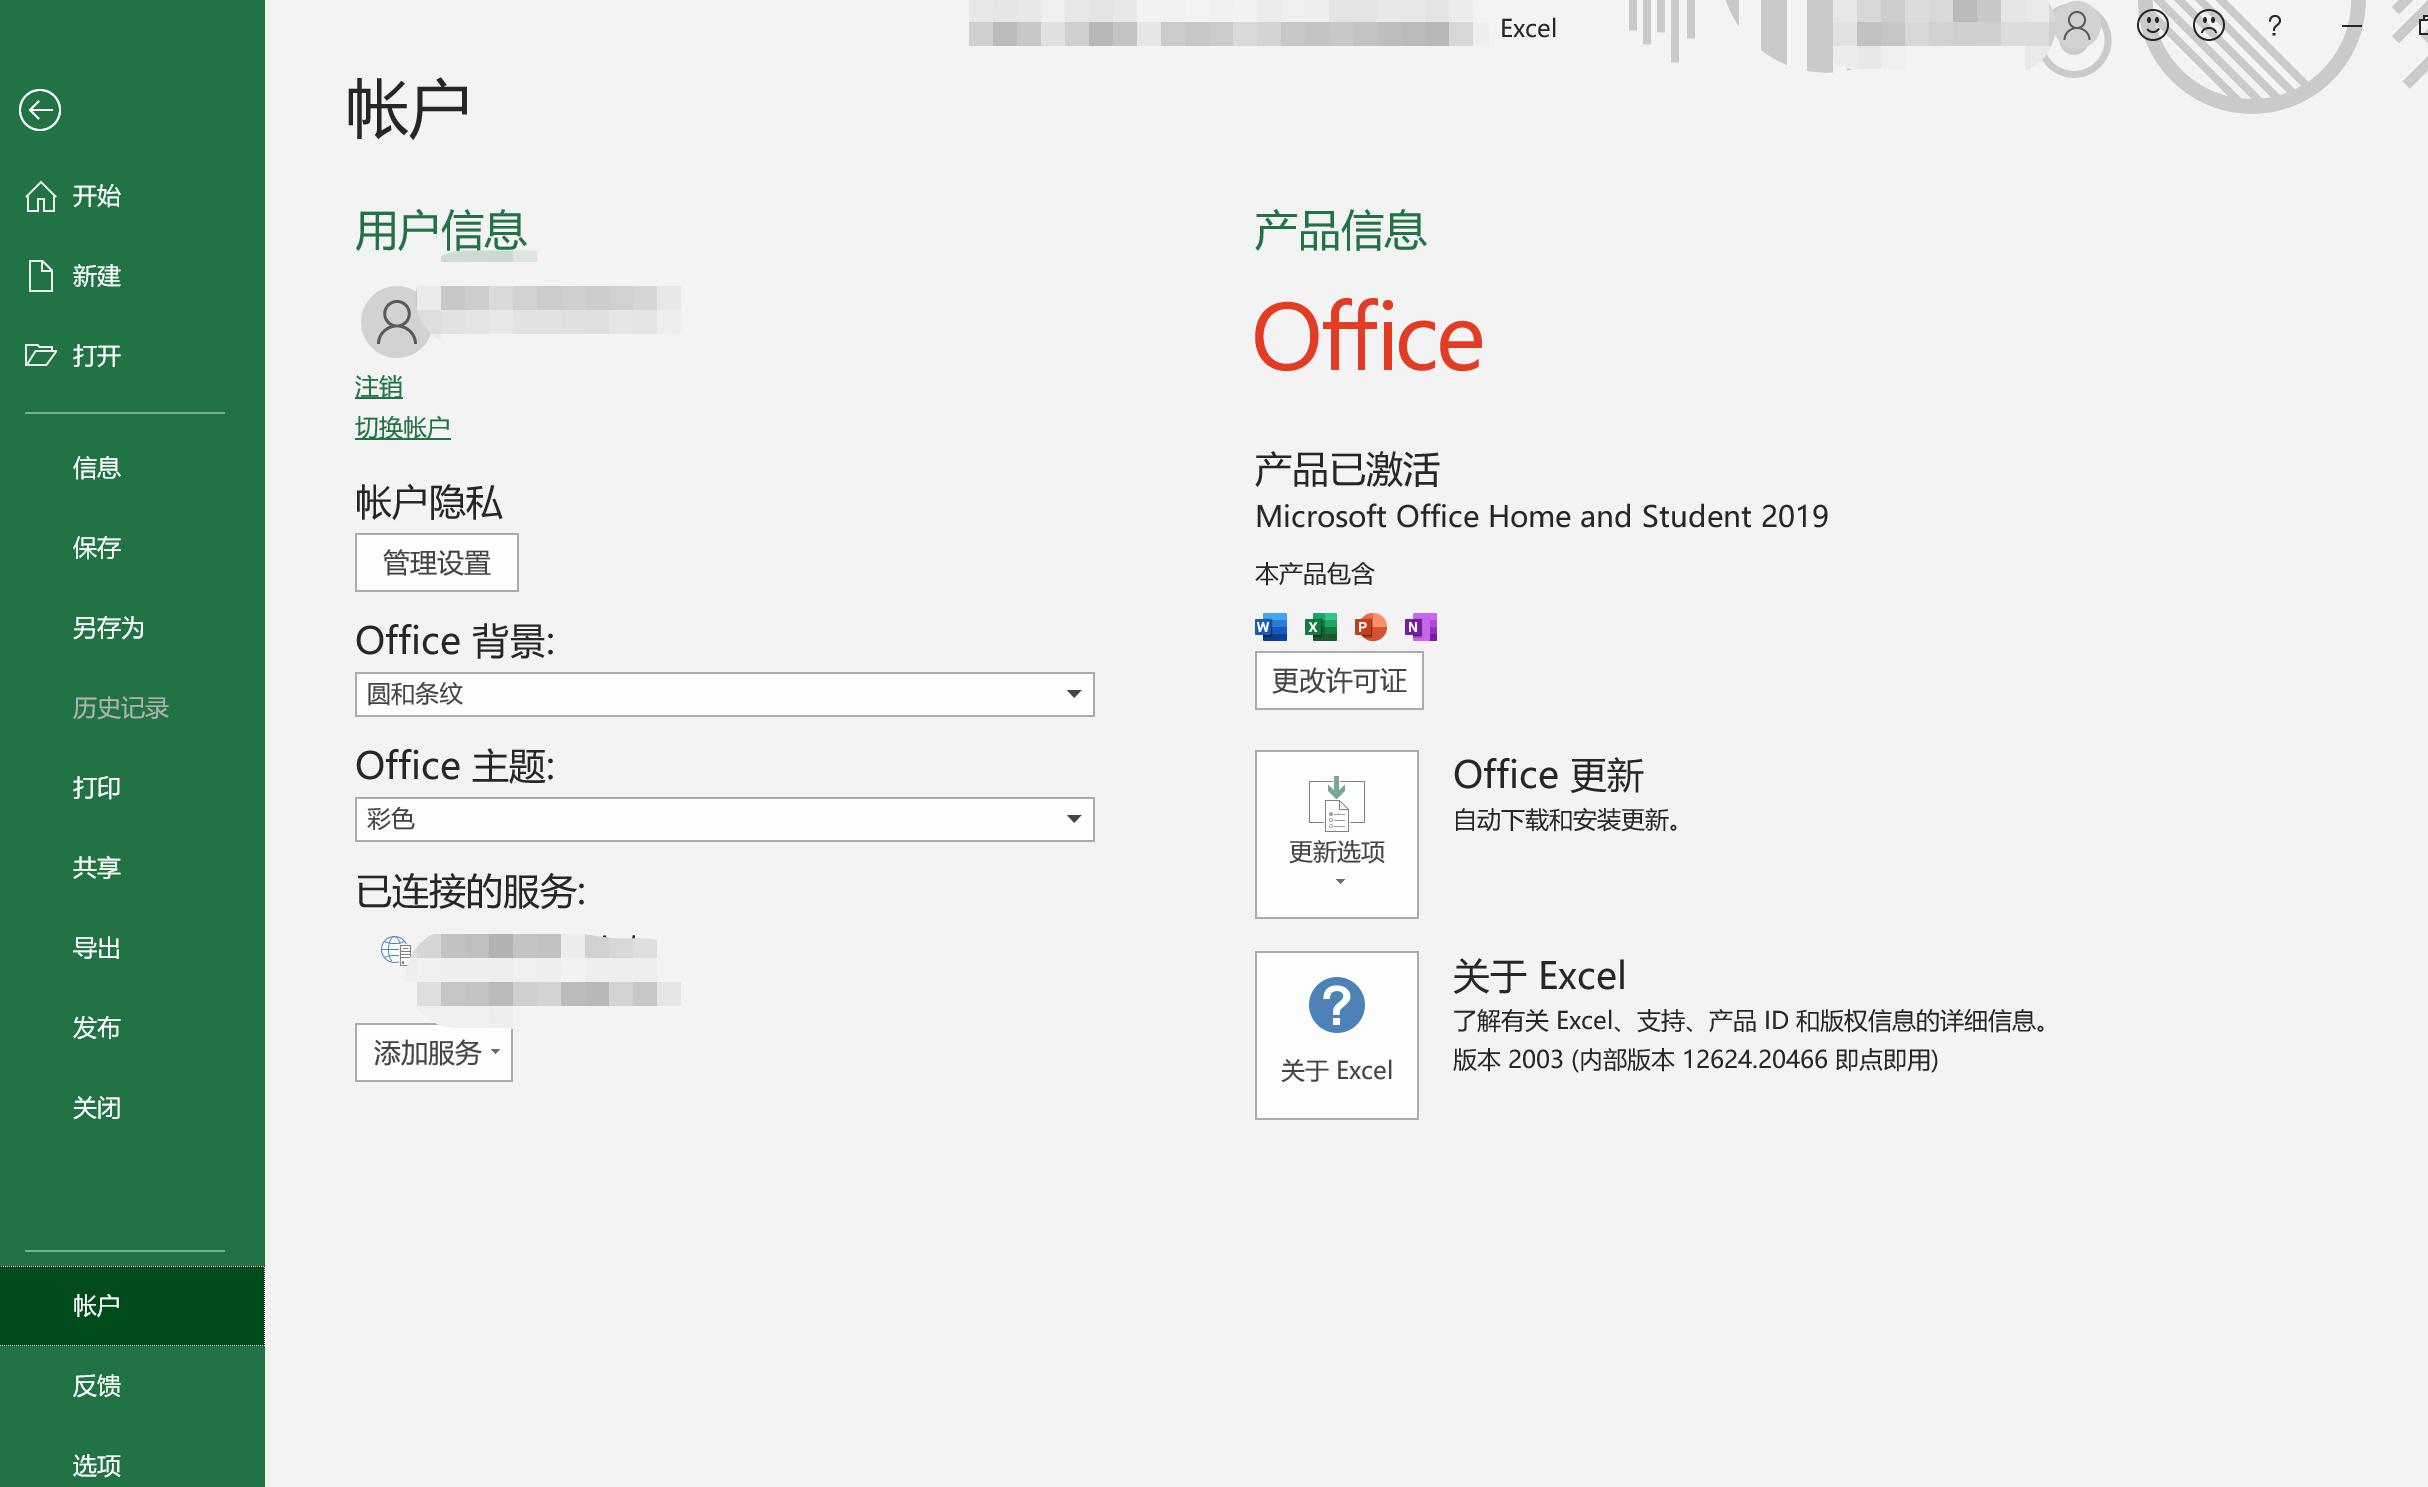Click the PowerPoint product icon
2428x1487 pixels.
[1370, 627]
